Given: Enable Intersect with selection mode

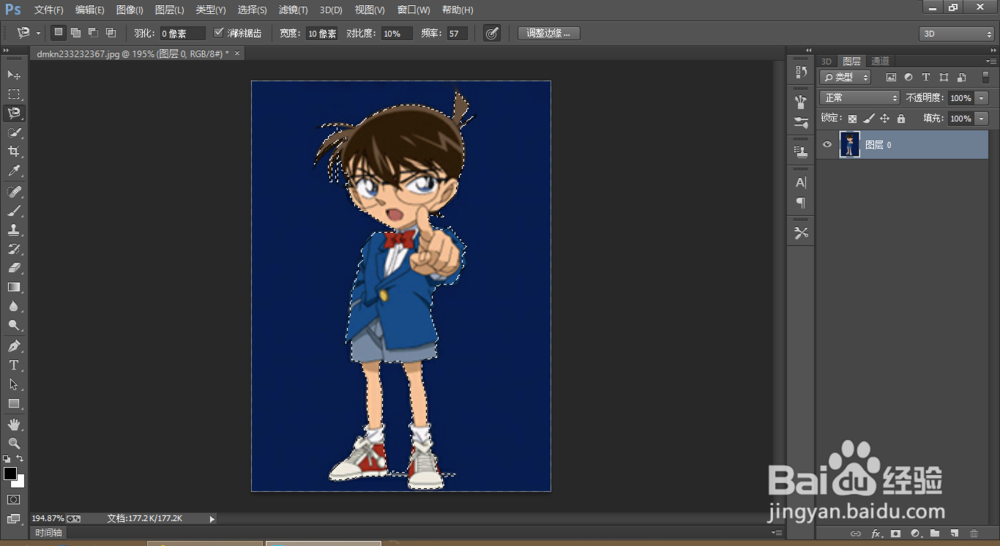Looking at the screenshot, I should (111, 33).
